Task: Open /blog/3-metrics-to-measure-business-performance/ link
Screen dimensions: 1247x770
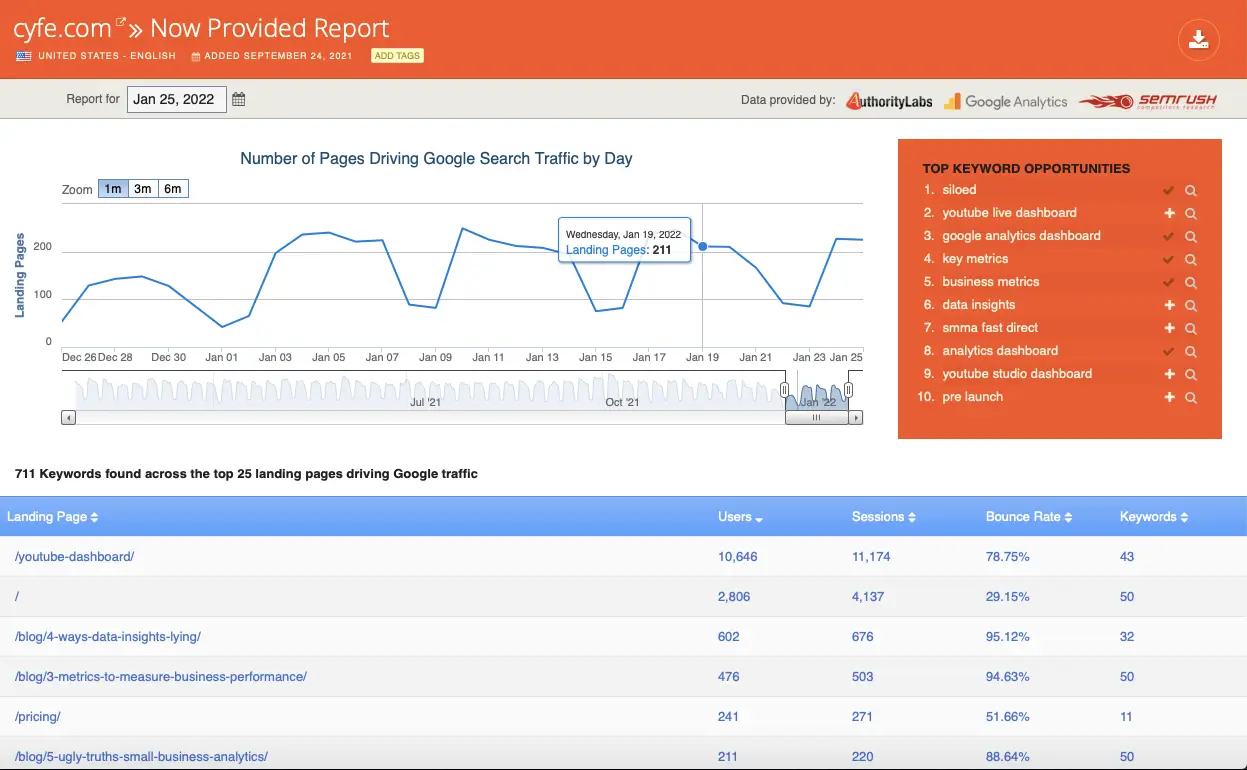Action: (x=161, y=676)
